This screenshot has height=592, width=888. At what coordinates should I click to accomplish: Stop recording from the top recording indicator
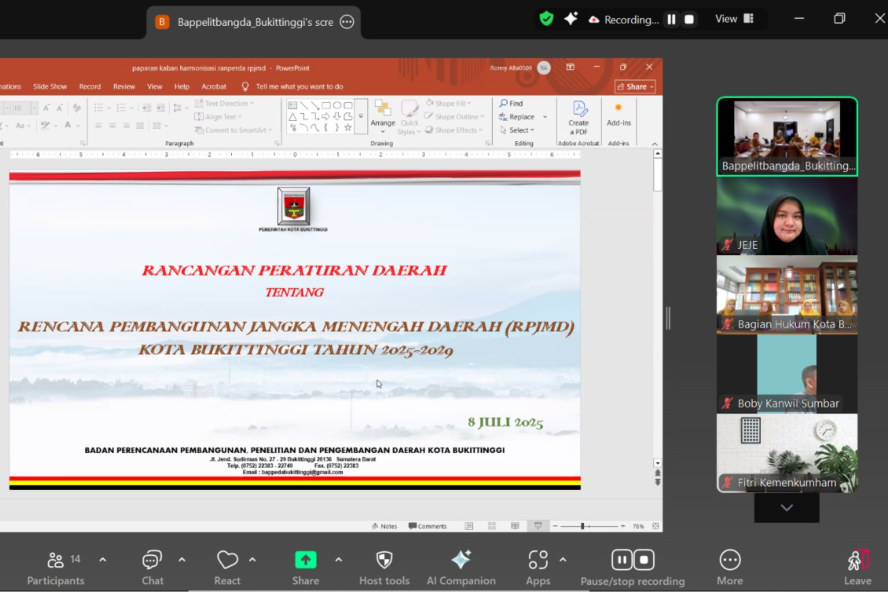pyautogui.click(x=689, y=19)
